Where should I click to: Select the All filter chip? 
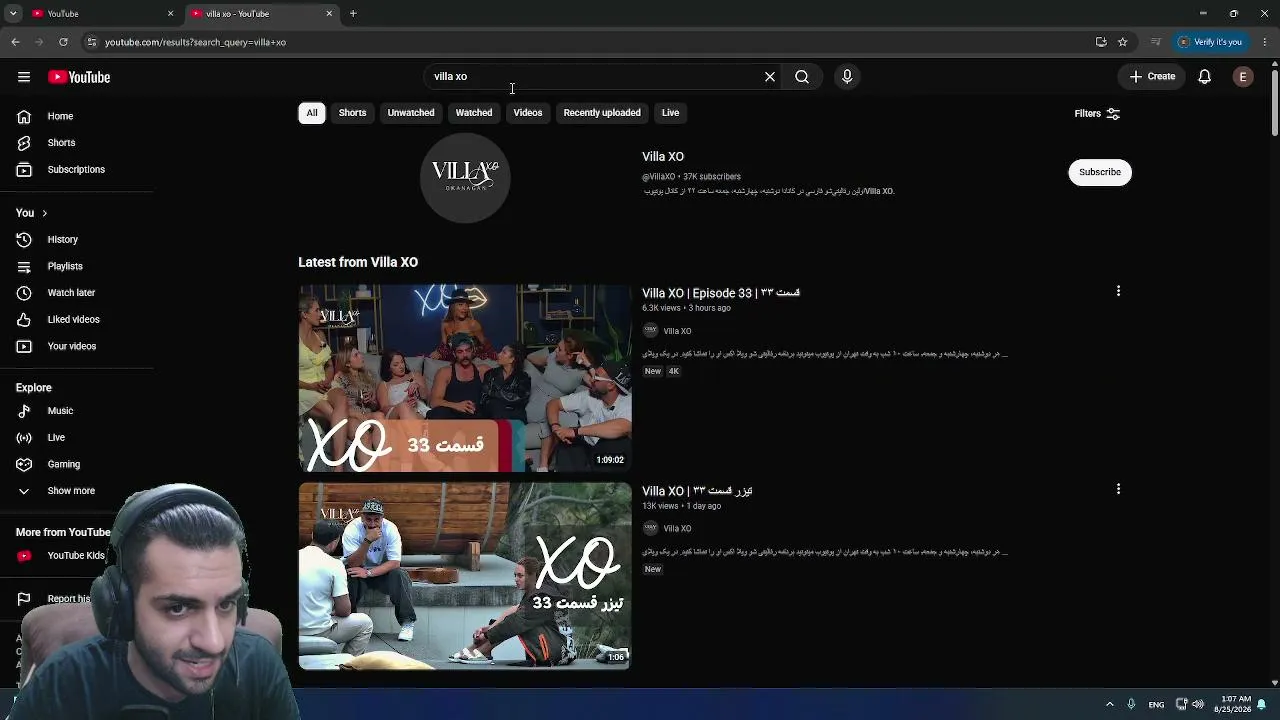click(x=312, y=113)
